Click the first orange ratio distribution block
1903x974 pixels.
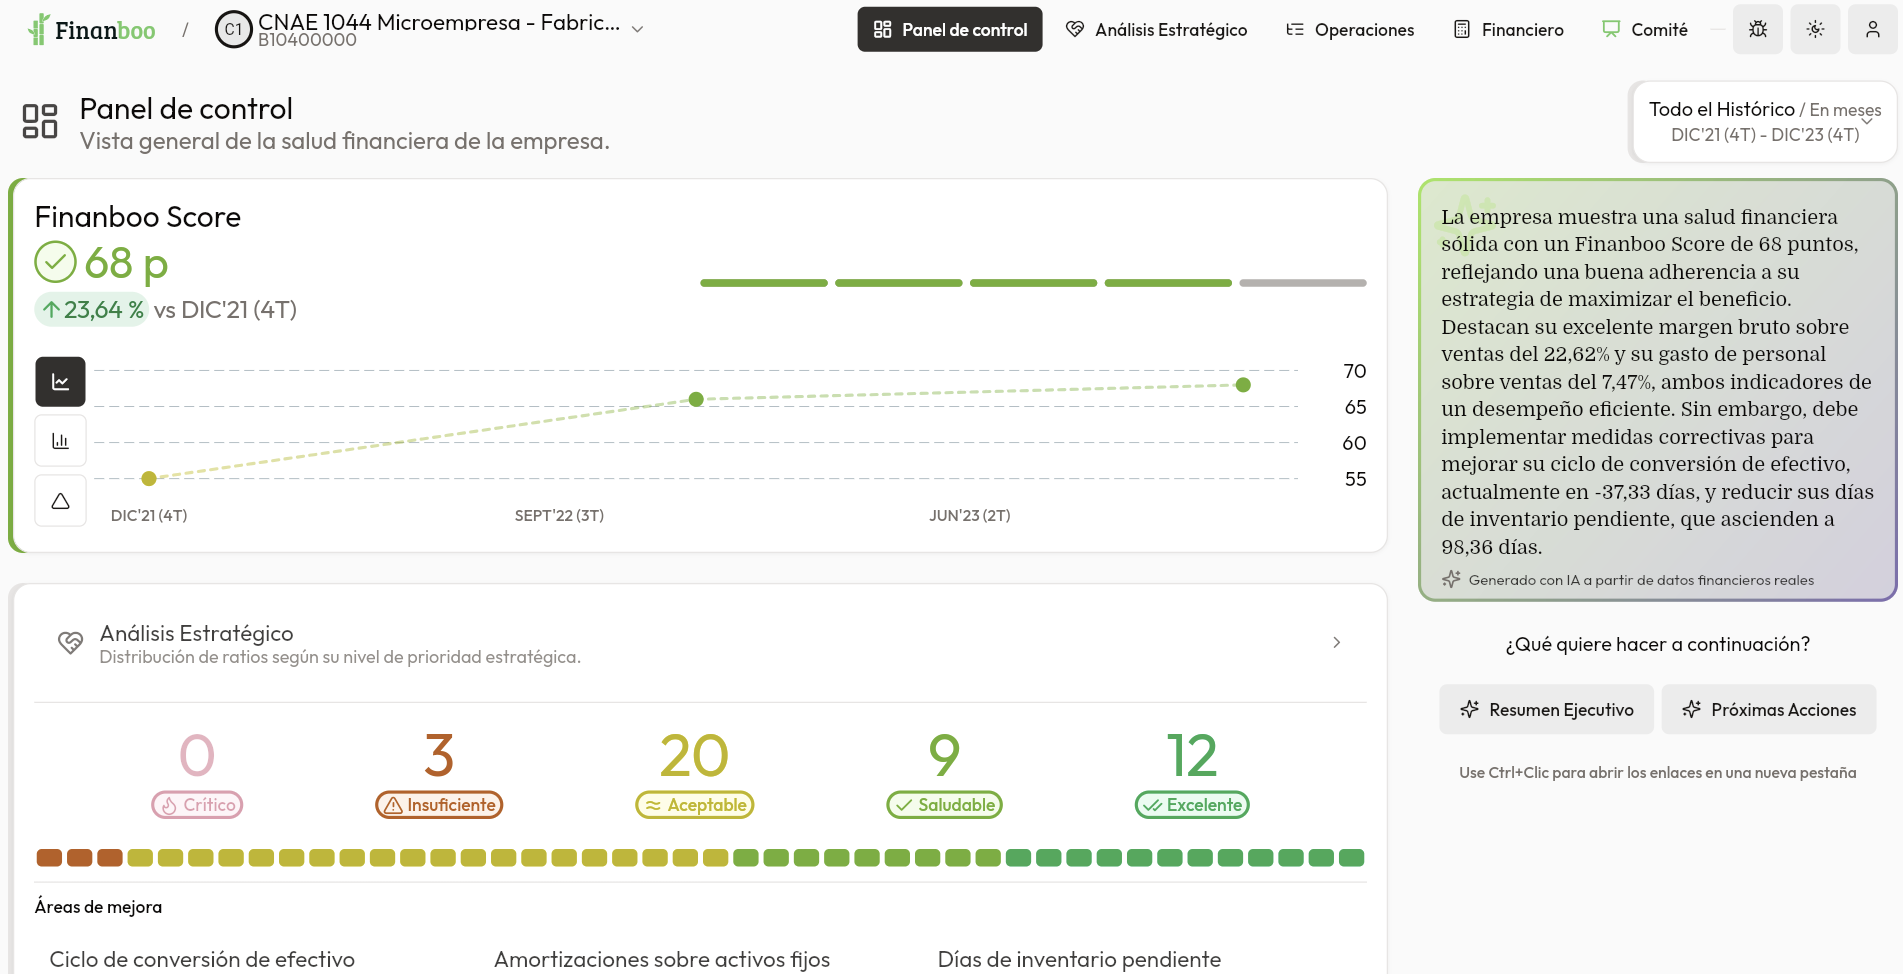pos(49,858)
